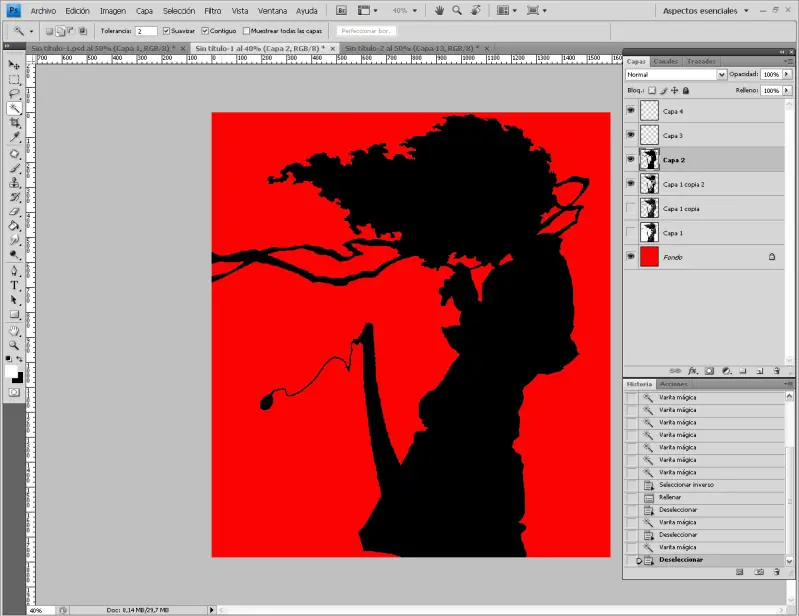The width and height of the screenshot is (799, 616).
Task: Reset to default black and white colors
Action: (x=9, y=359)
